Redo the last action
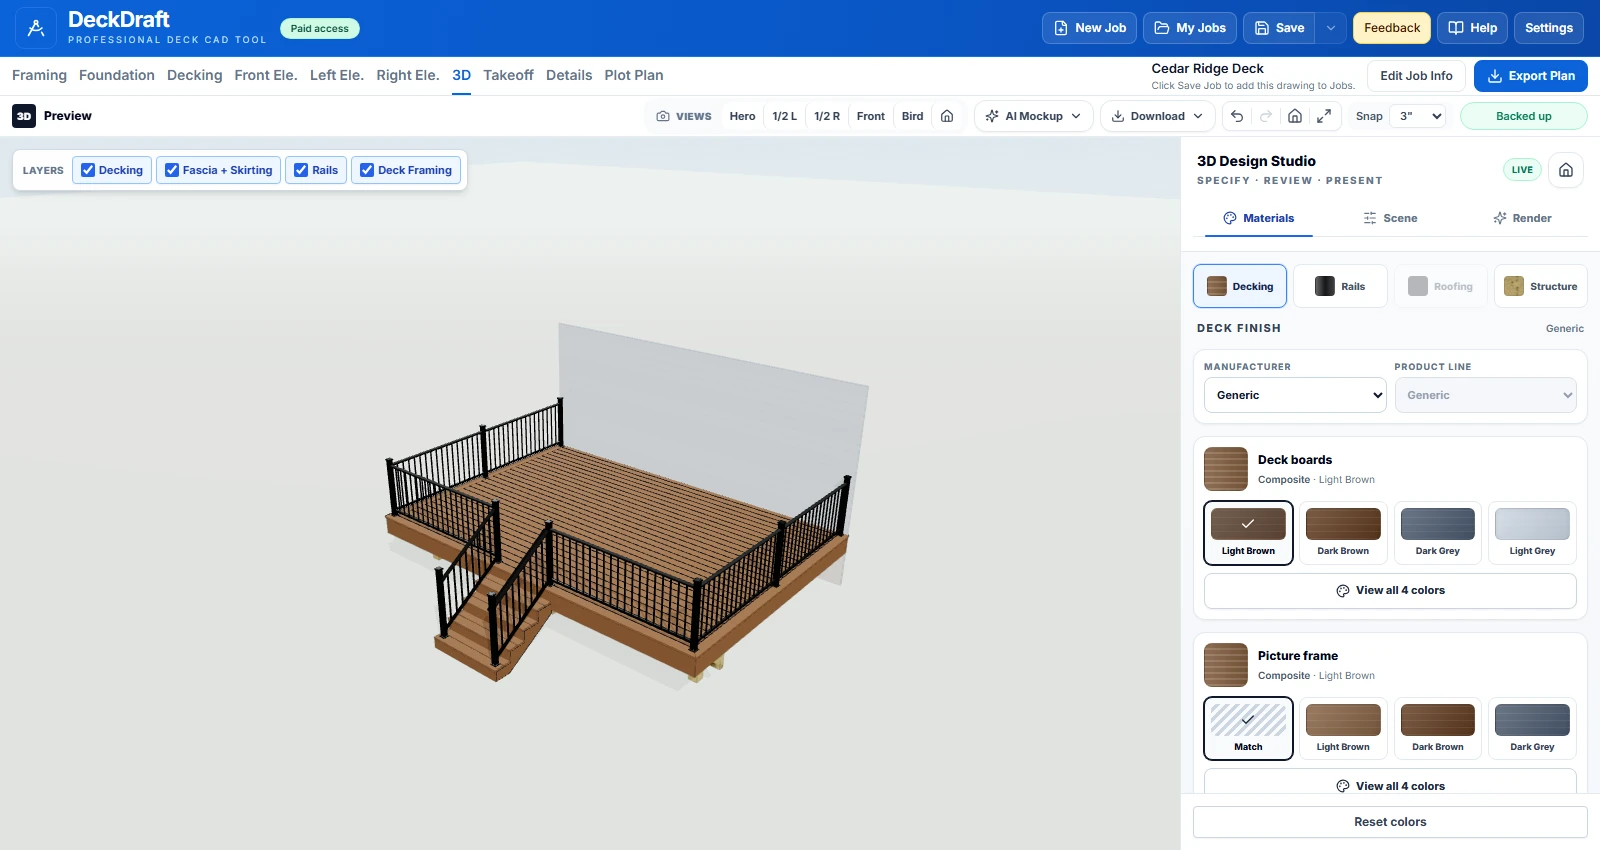Screen dimensions: 1600x850 pyautogui.click(x=1266, y=116)
